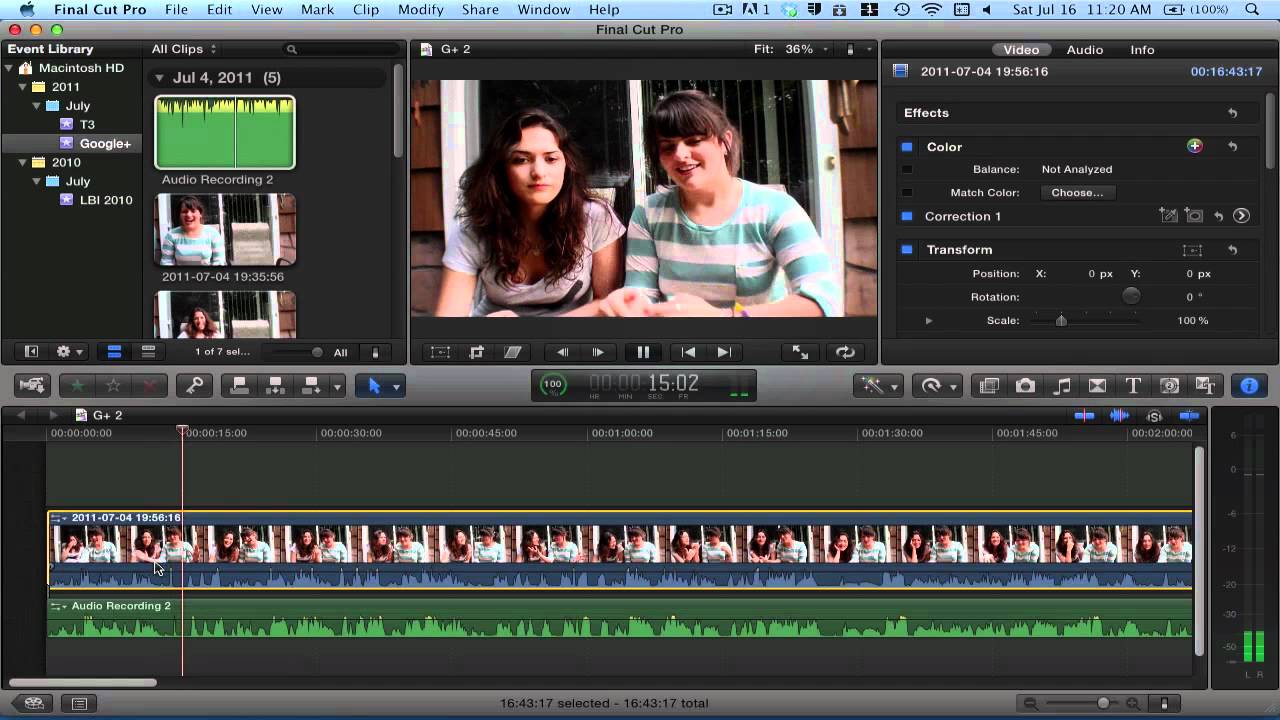The width and height of the screenshot is (1280, 720).
Task: Open the Color Board arrow for Correction 1
Action: point(1241,216)
